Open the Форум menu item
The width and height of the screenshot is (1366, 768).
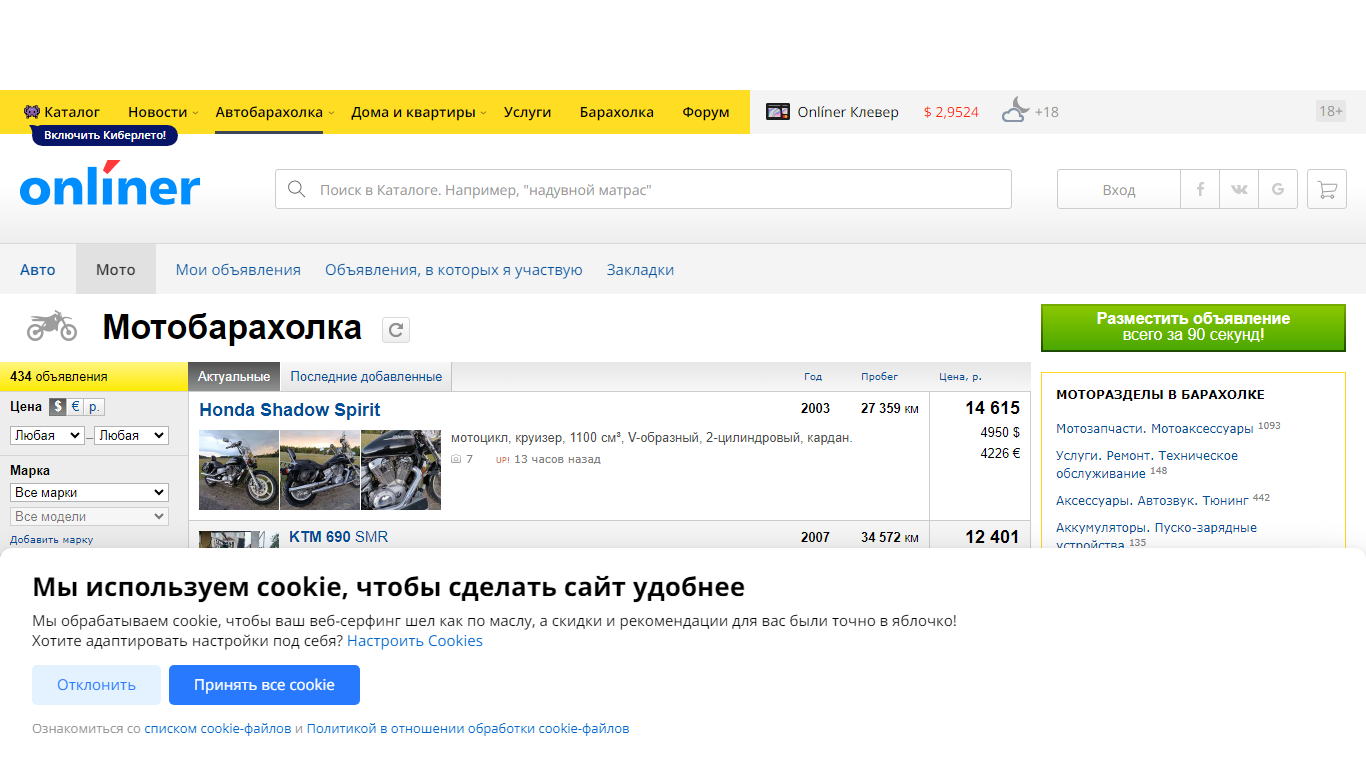(x=706, y=112)
